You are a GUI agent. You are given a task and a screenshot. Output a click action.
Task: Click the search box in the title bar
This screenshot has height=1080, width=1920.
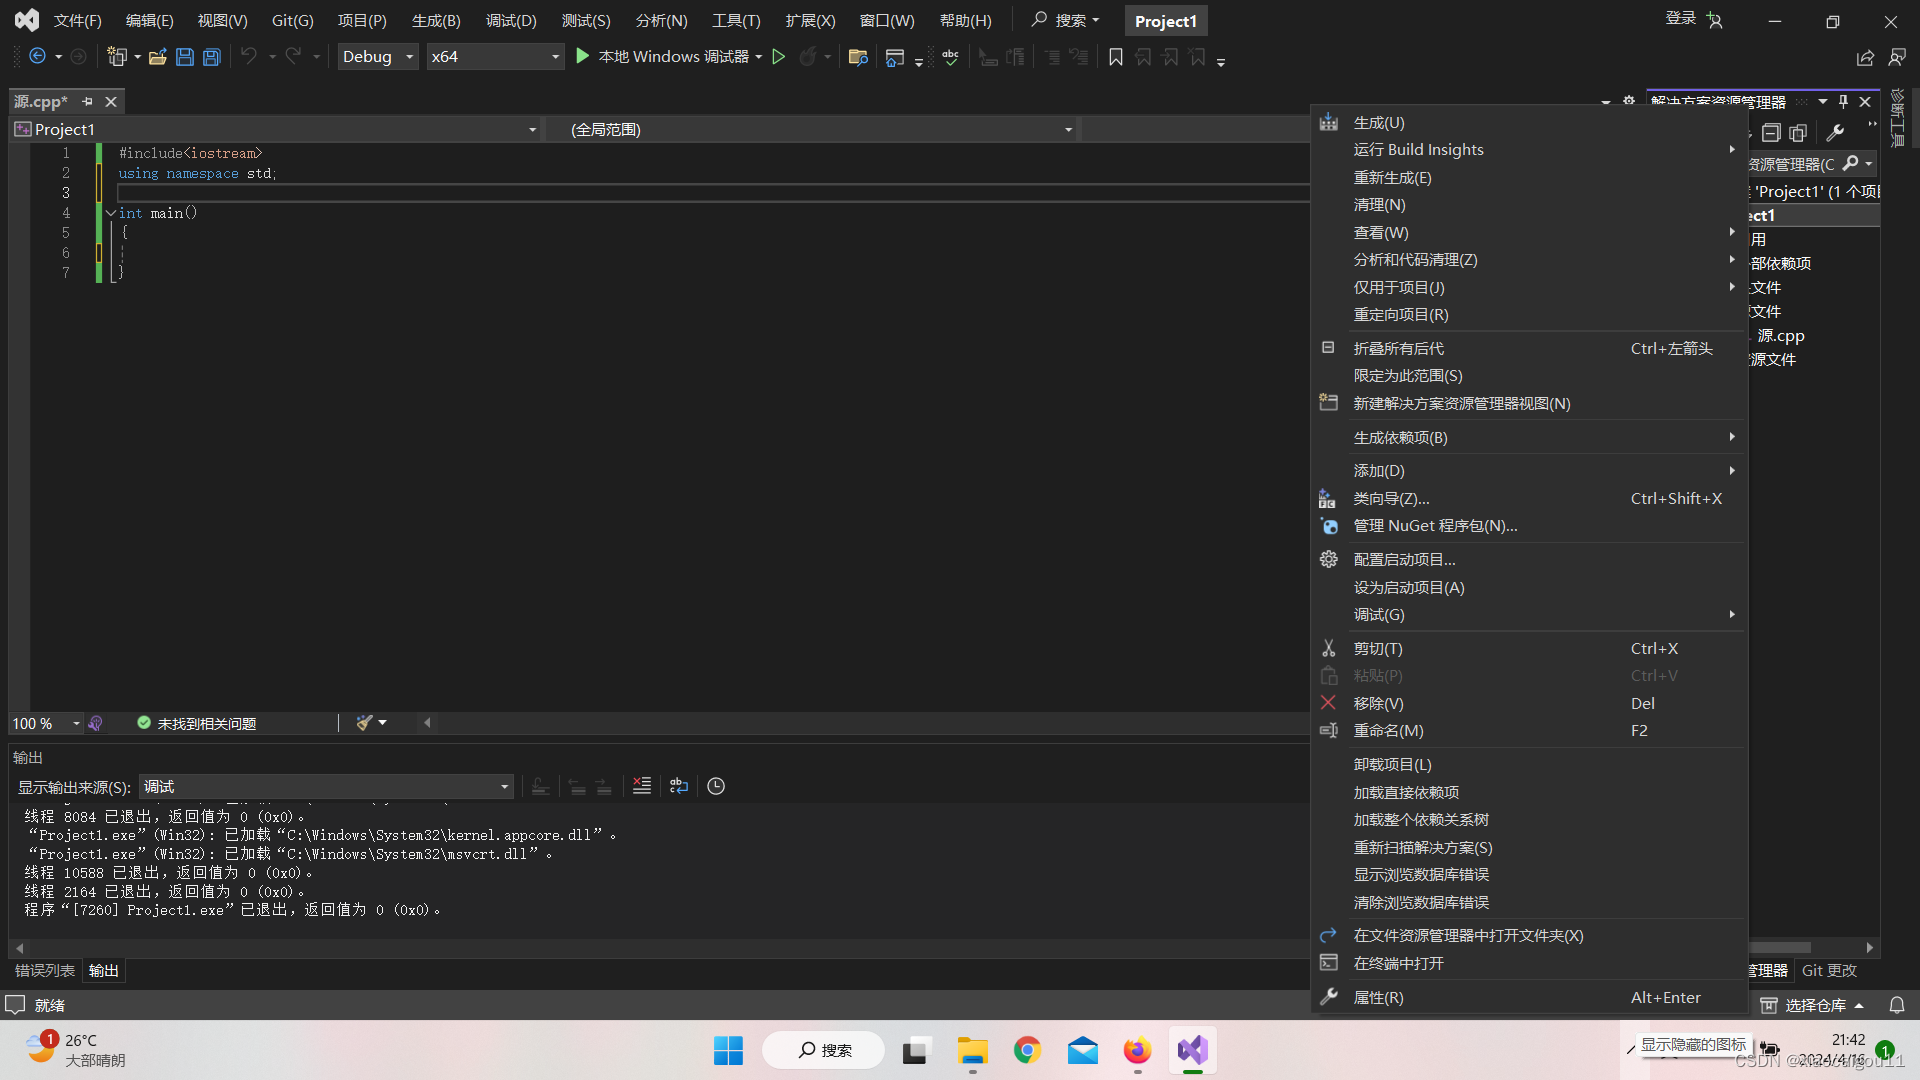[1066, 20]
